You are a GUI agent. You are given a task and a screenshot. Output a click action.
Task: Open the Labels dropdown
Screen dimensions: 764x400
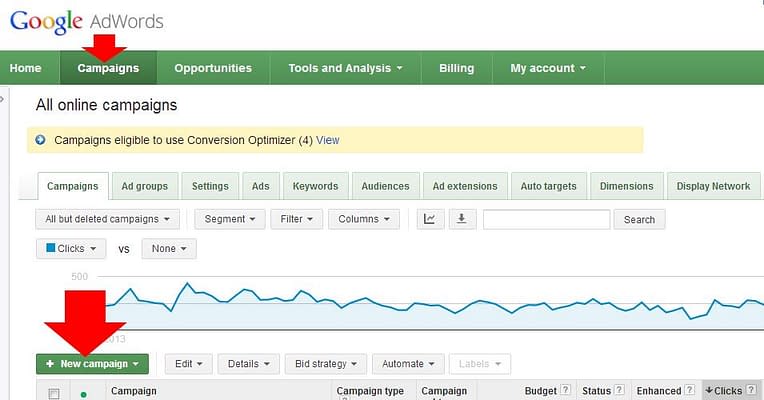click(x=480, y=364)
